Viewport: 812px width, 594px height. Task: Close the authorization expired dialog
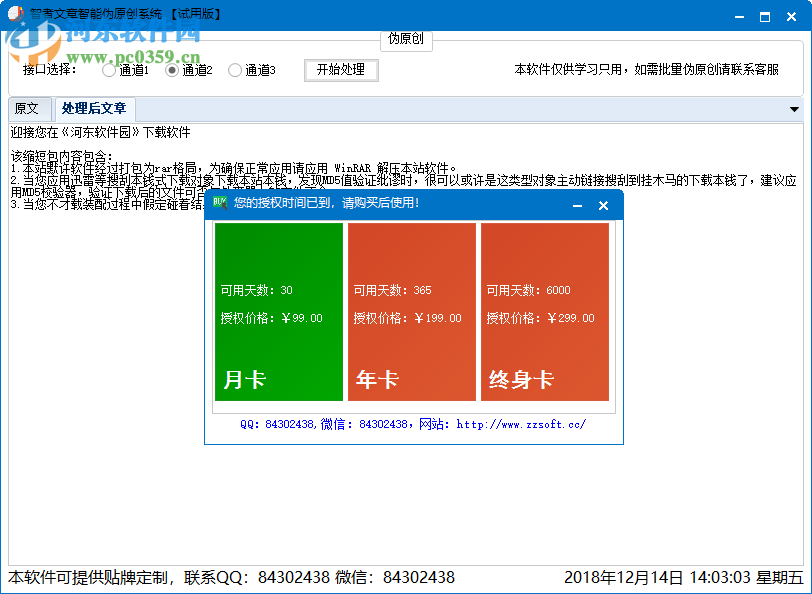click(603, 206)
